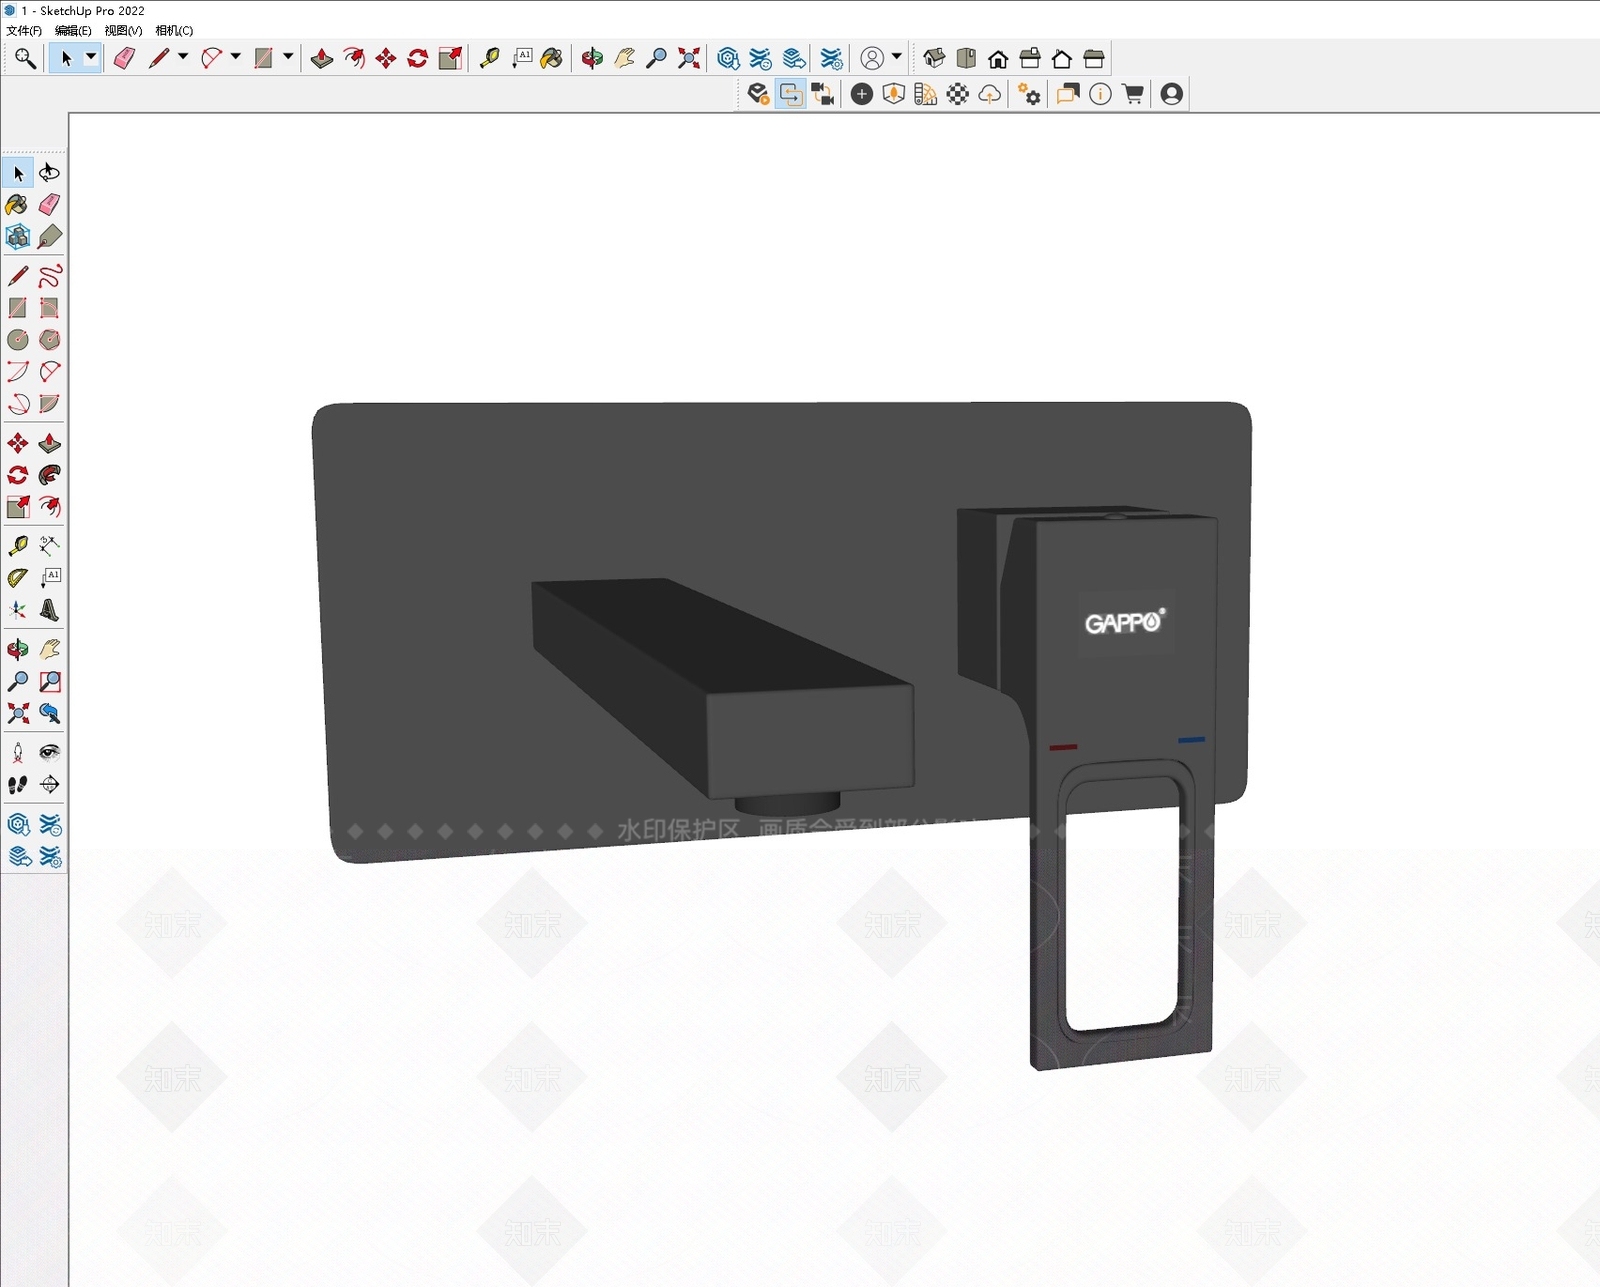Select the Section Plane tool
1600x1287 pixels.
pos(49,785)
